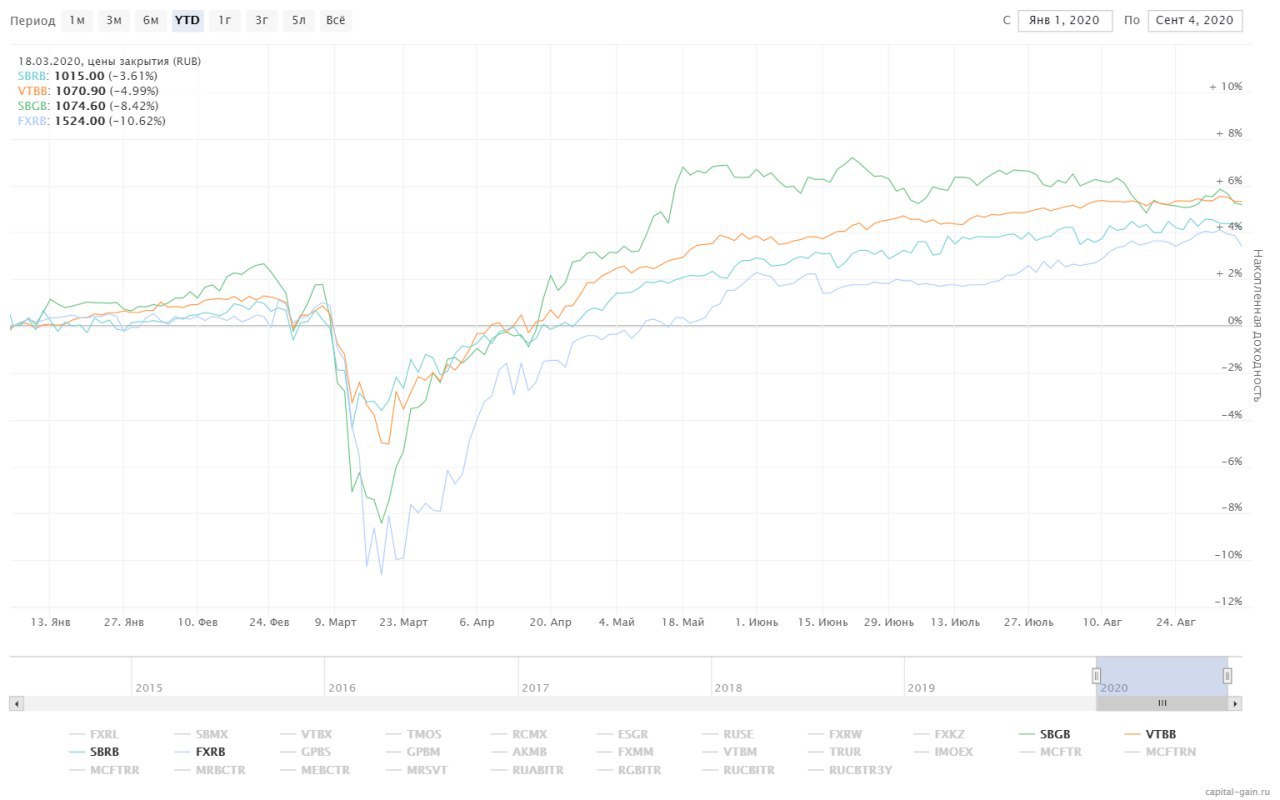
Task: Show the Всё full period
Action: point(337,20)
